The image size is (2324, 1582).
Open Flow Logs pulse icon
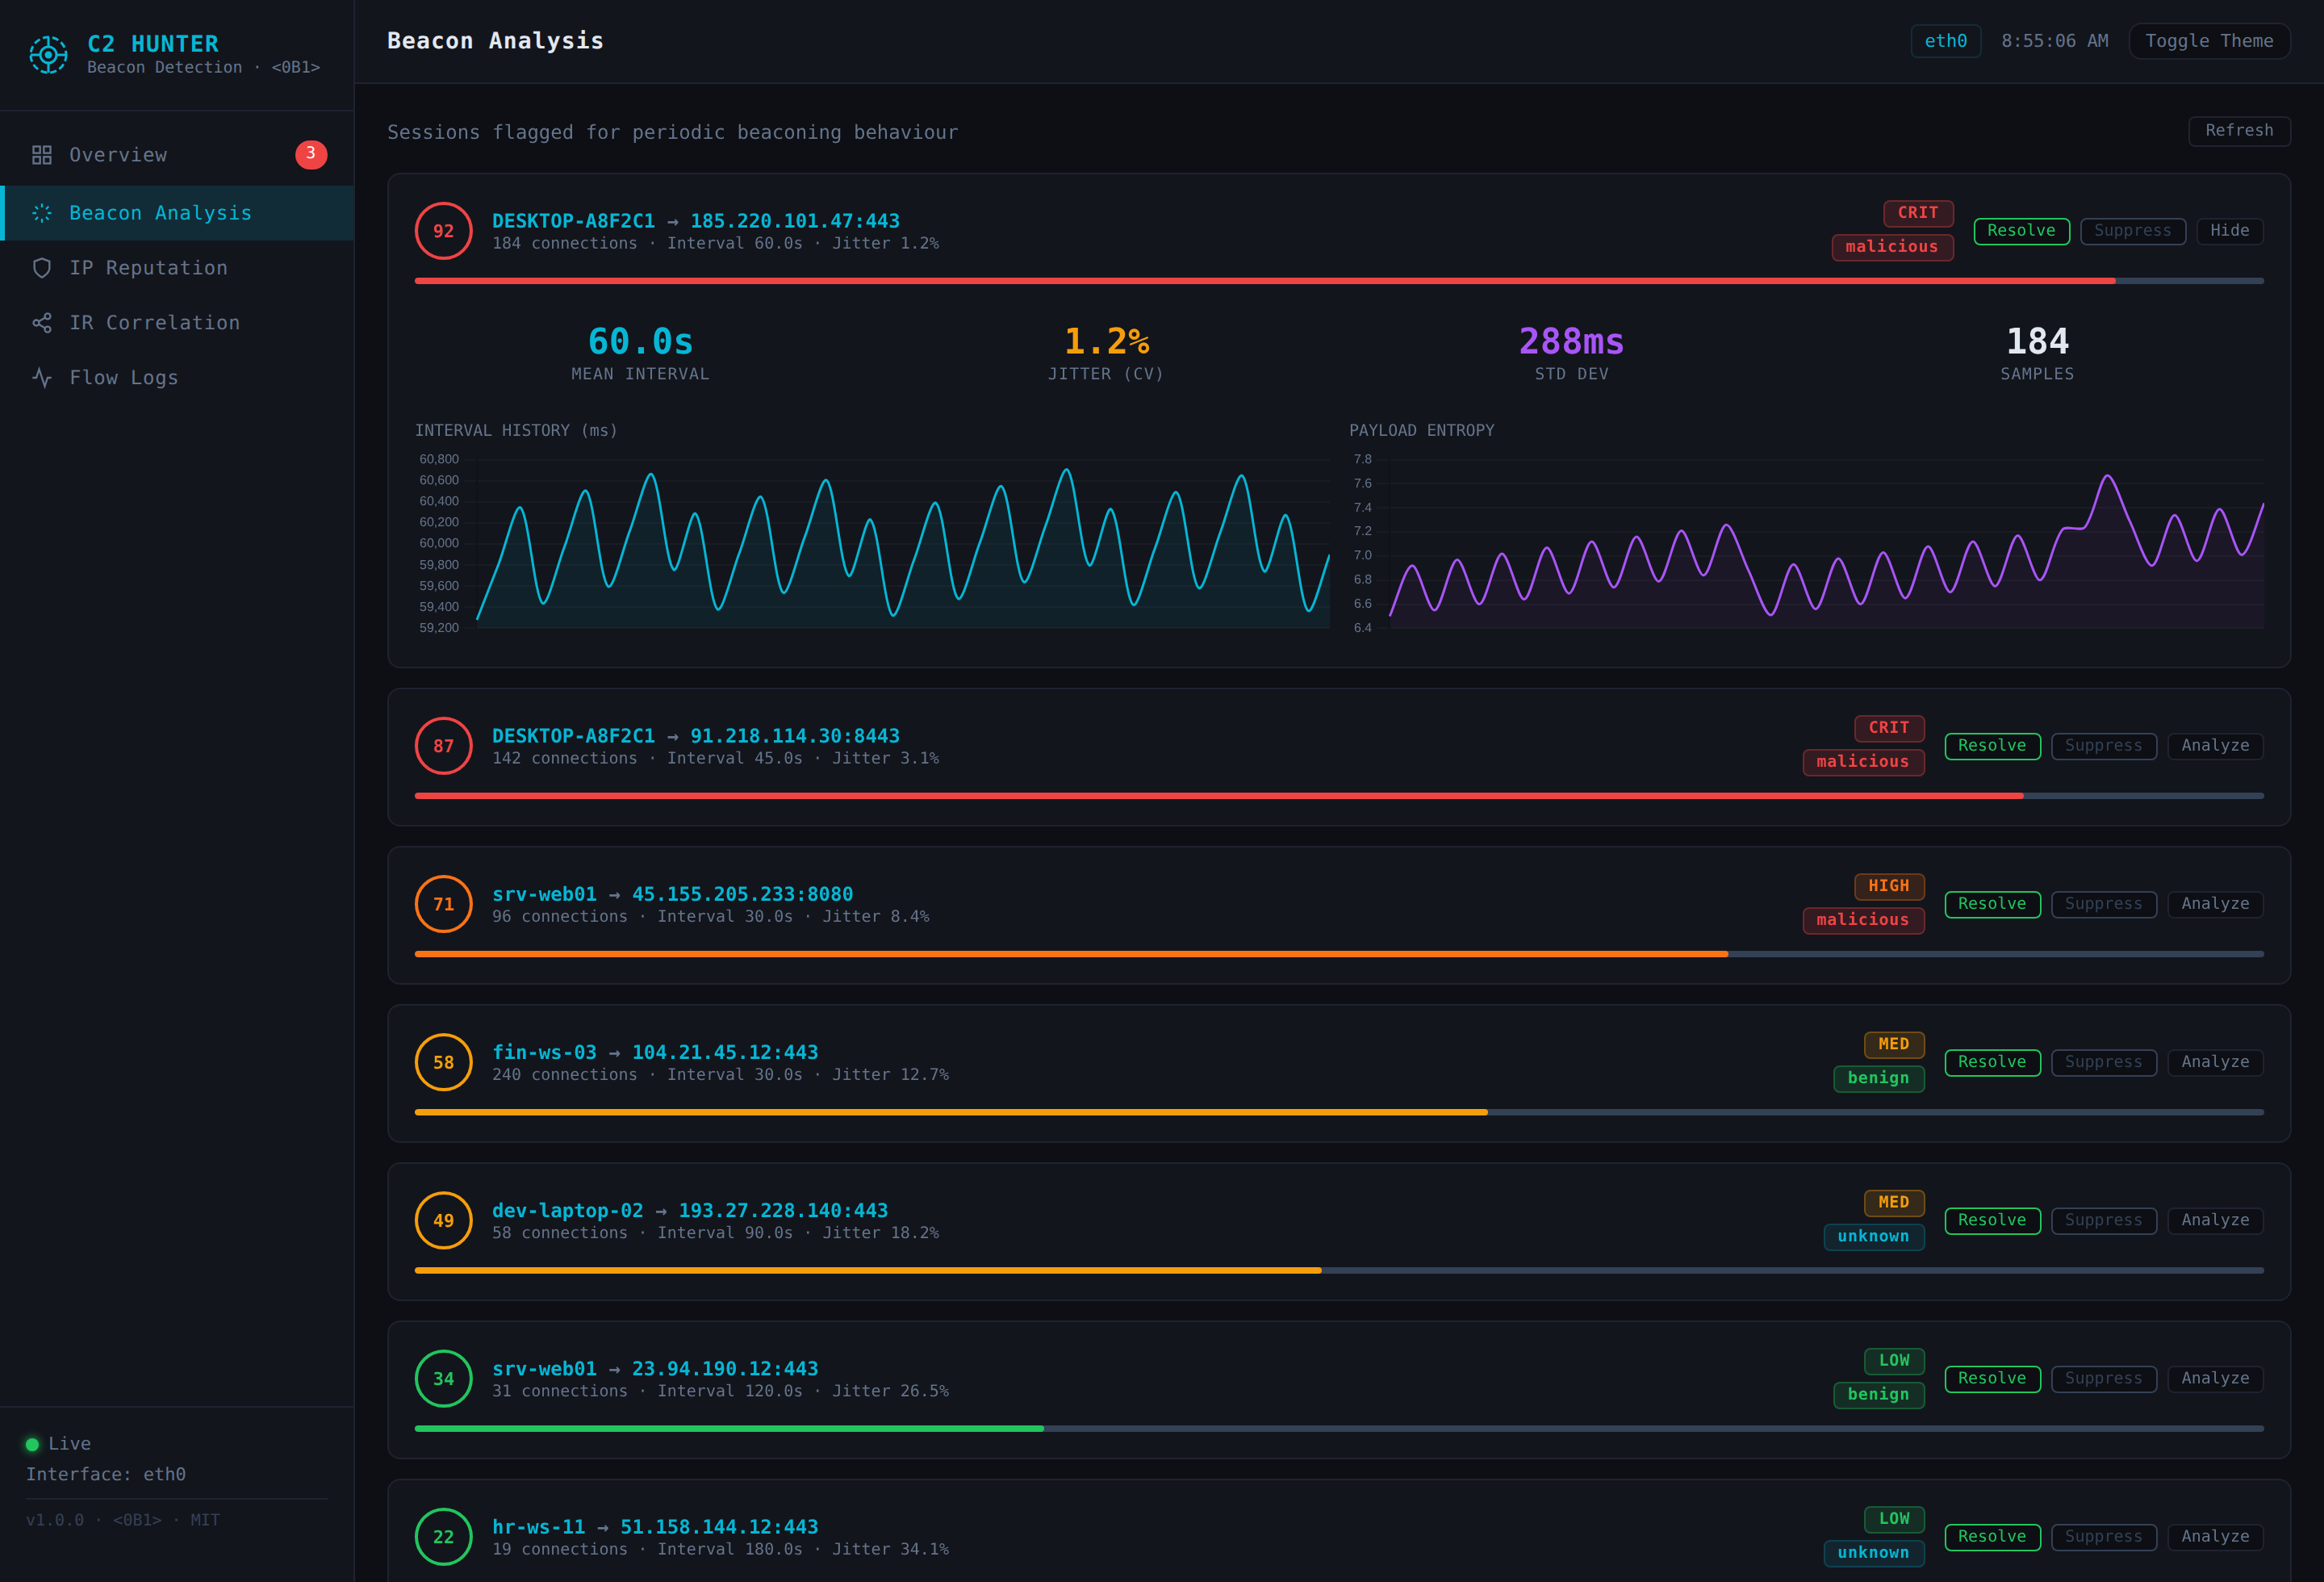tap(42, 378)
